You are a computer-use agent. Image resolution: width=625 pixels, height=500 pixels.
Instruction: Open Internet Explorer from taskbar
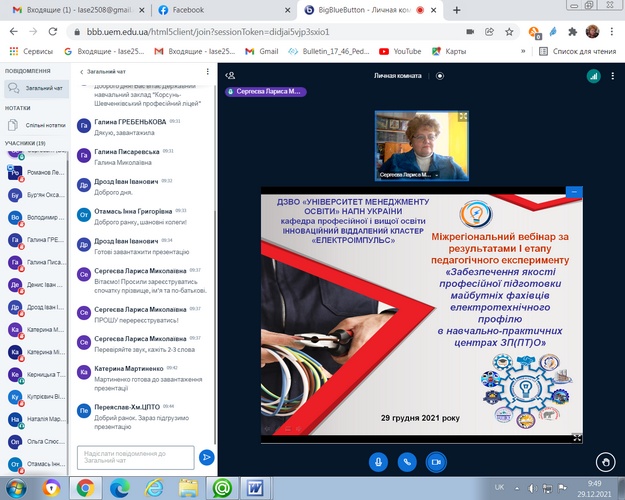point(154,488)
